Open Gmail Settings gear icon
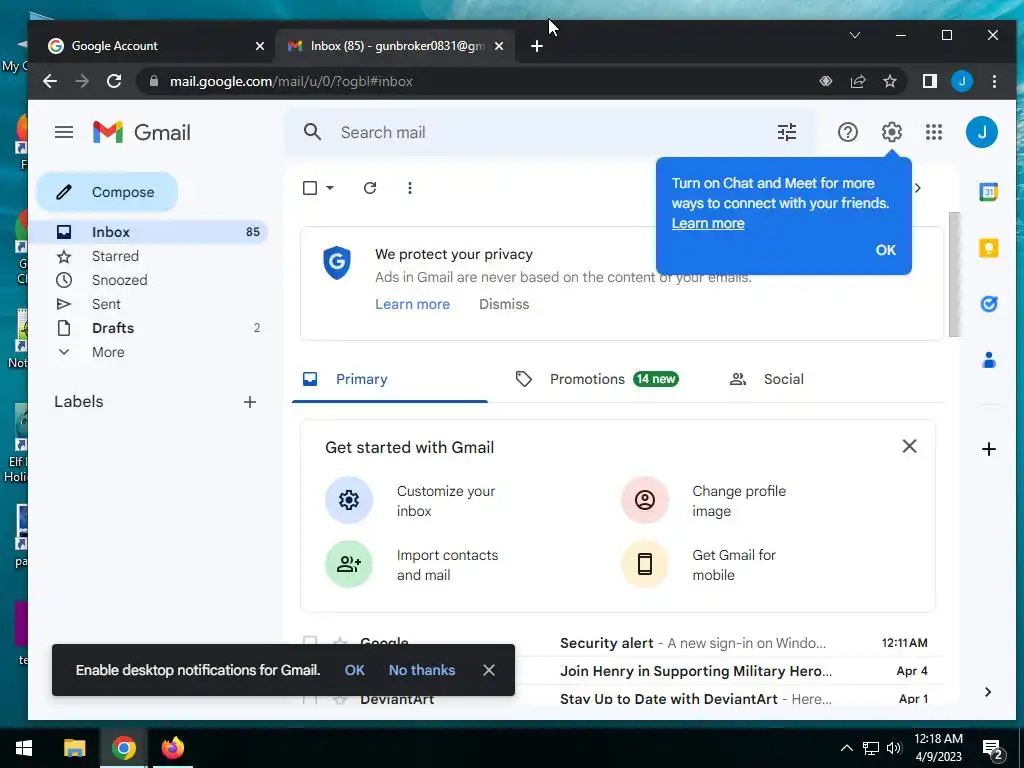Screen dimensions: 1024x768 pos(891,132)
